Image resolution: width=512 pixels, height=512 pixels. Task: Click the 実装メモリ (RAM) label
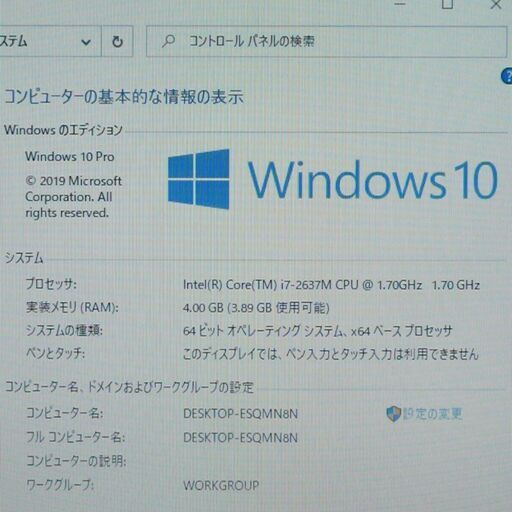(72, 307)
